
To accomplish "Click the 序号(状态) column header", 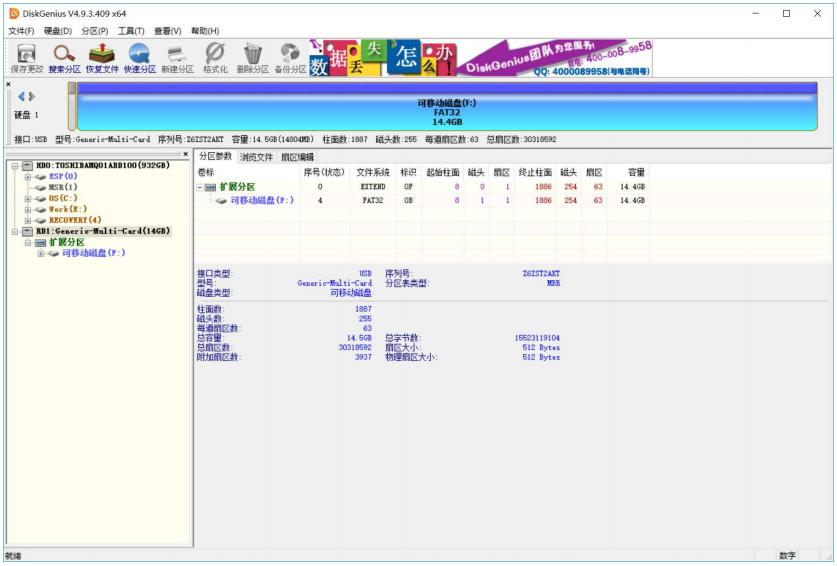I will pyautogui.click(x=325, y=172).
